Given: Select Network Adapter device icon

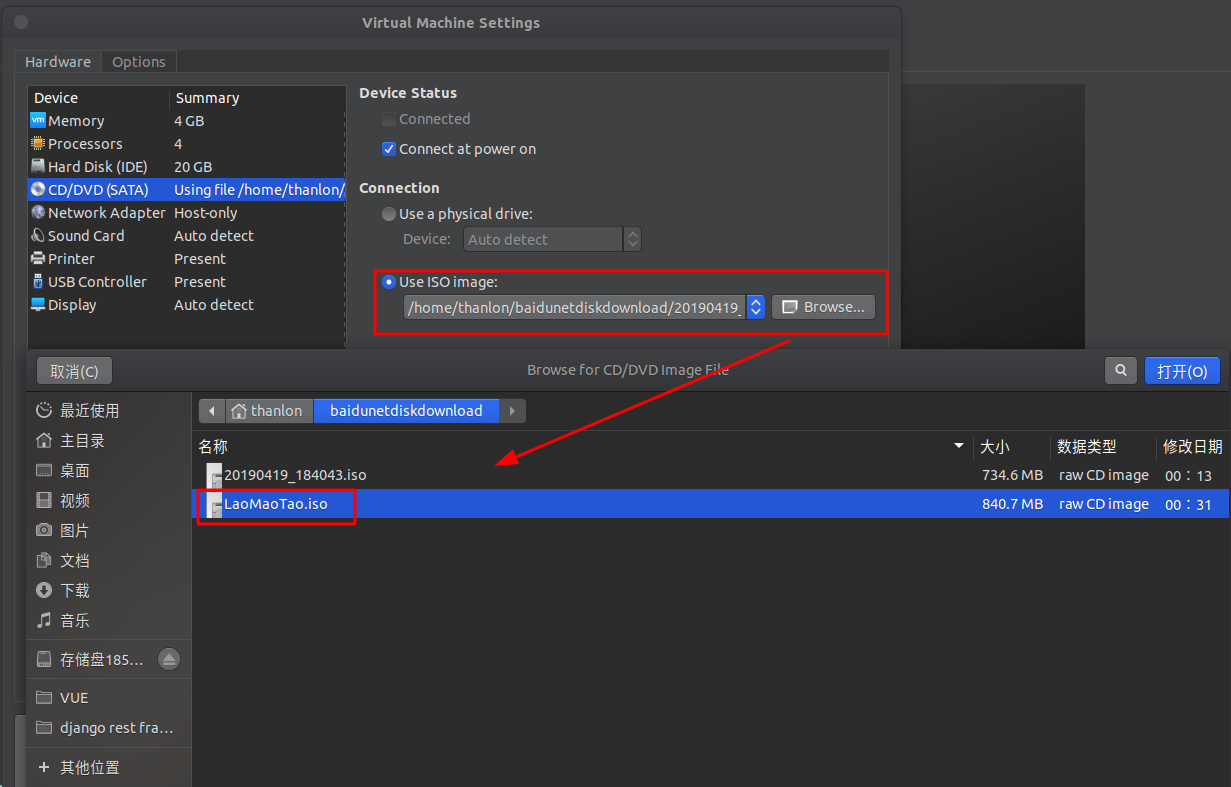Looking at the screenshot, I should coord(38,213).
